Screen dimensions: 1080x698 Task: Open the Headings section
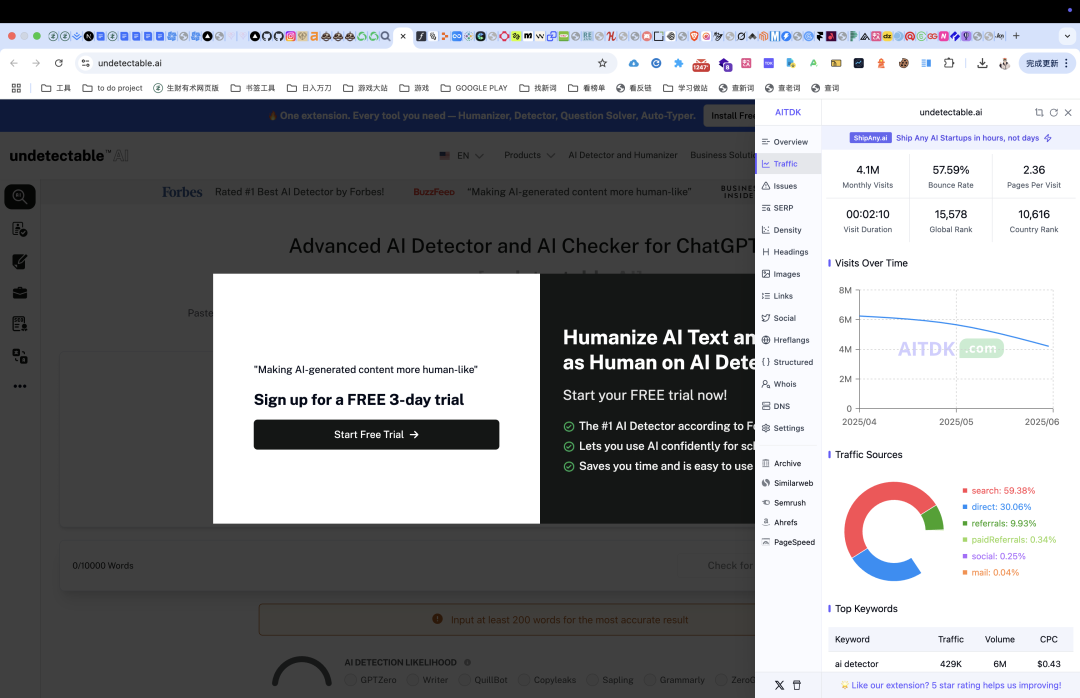(785, 252)
